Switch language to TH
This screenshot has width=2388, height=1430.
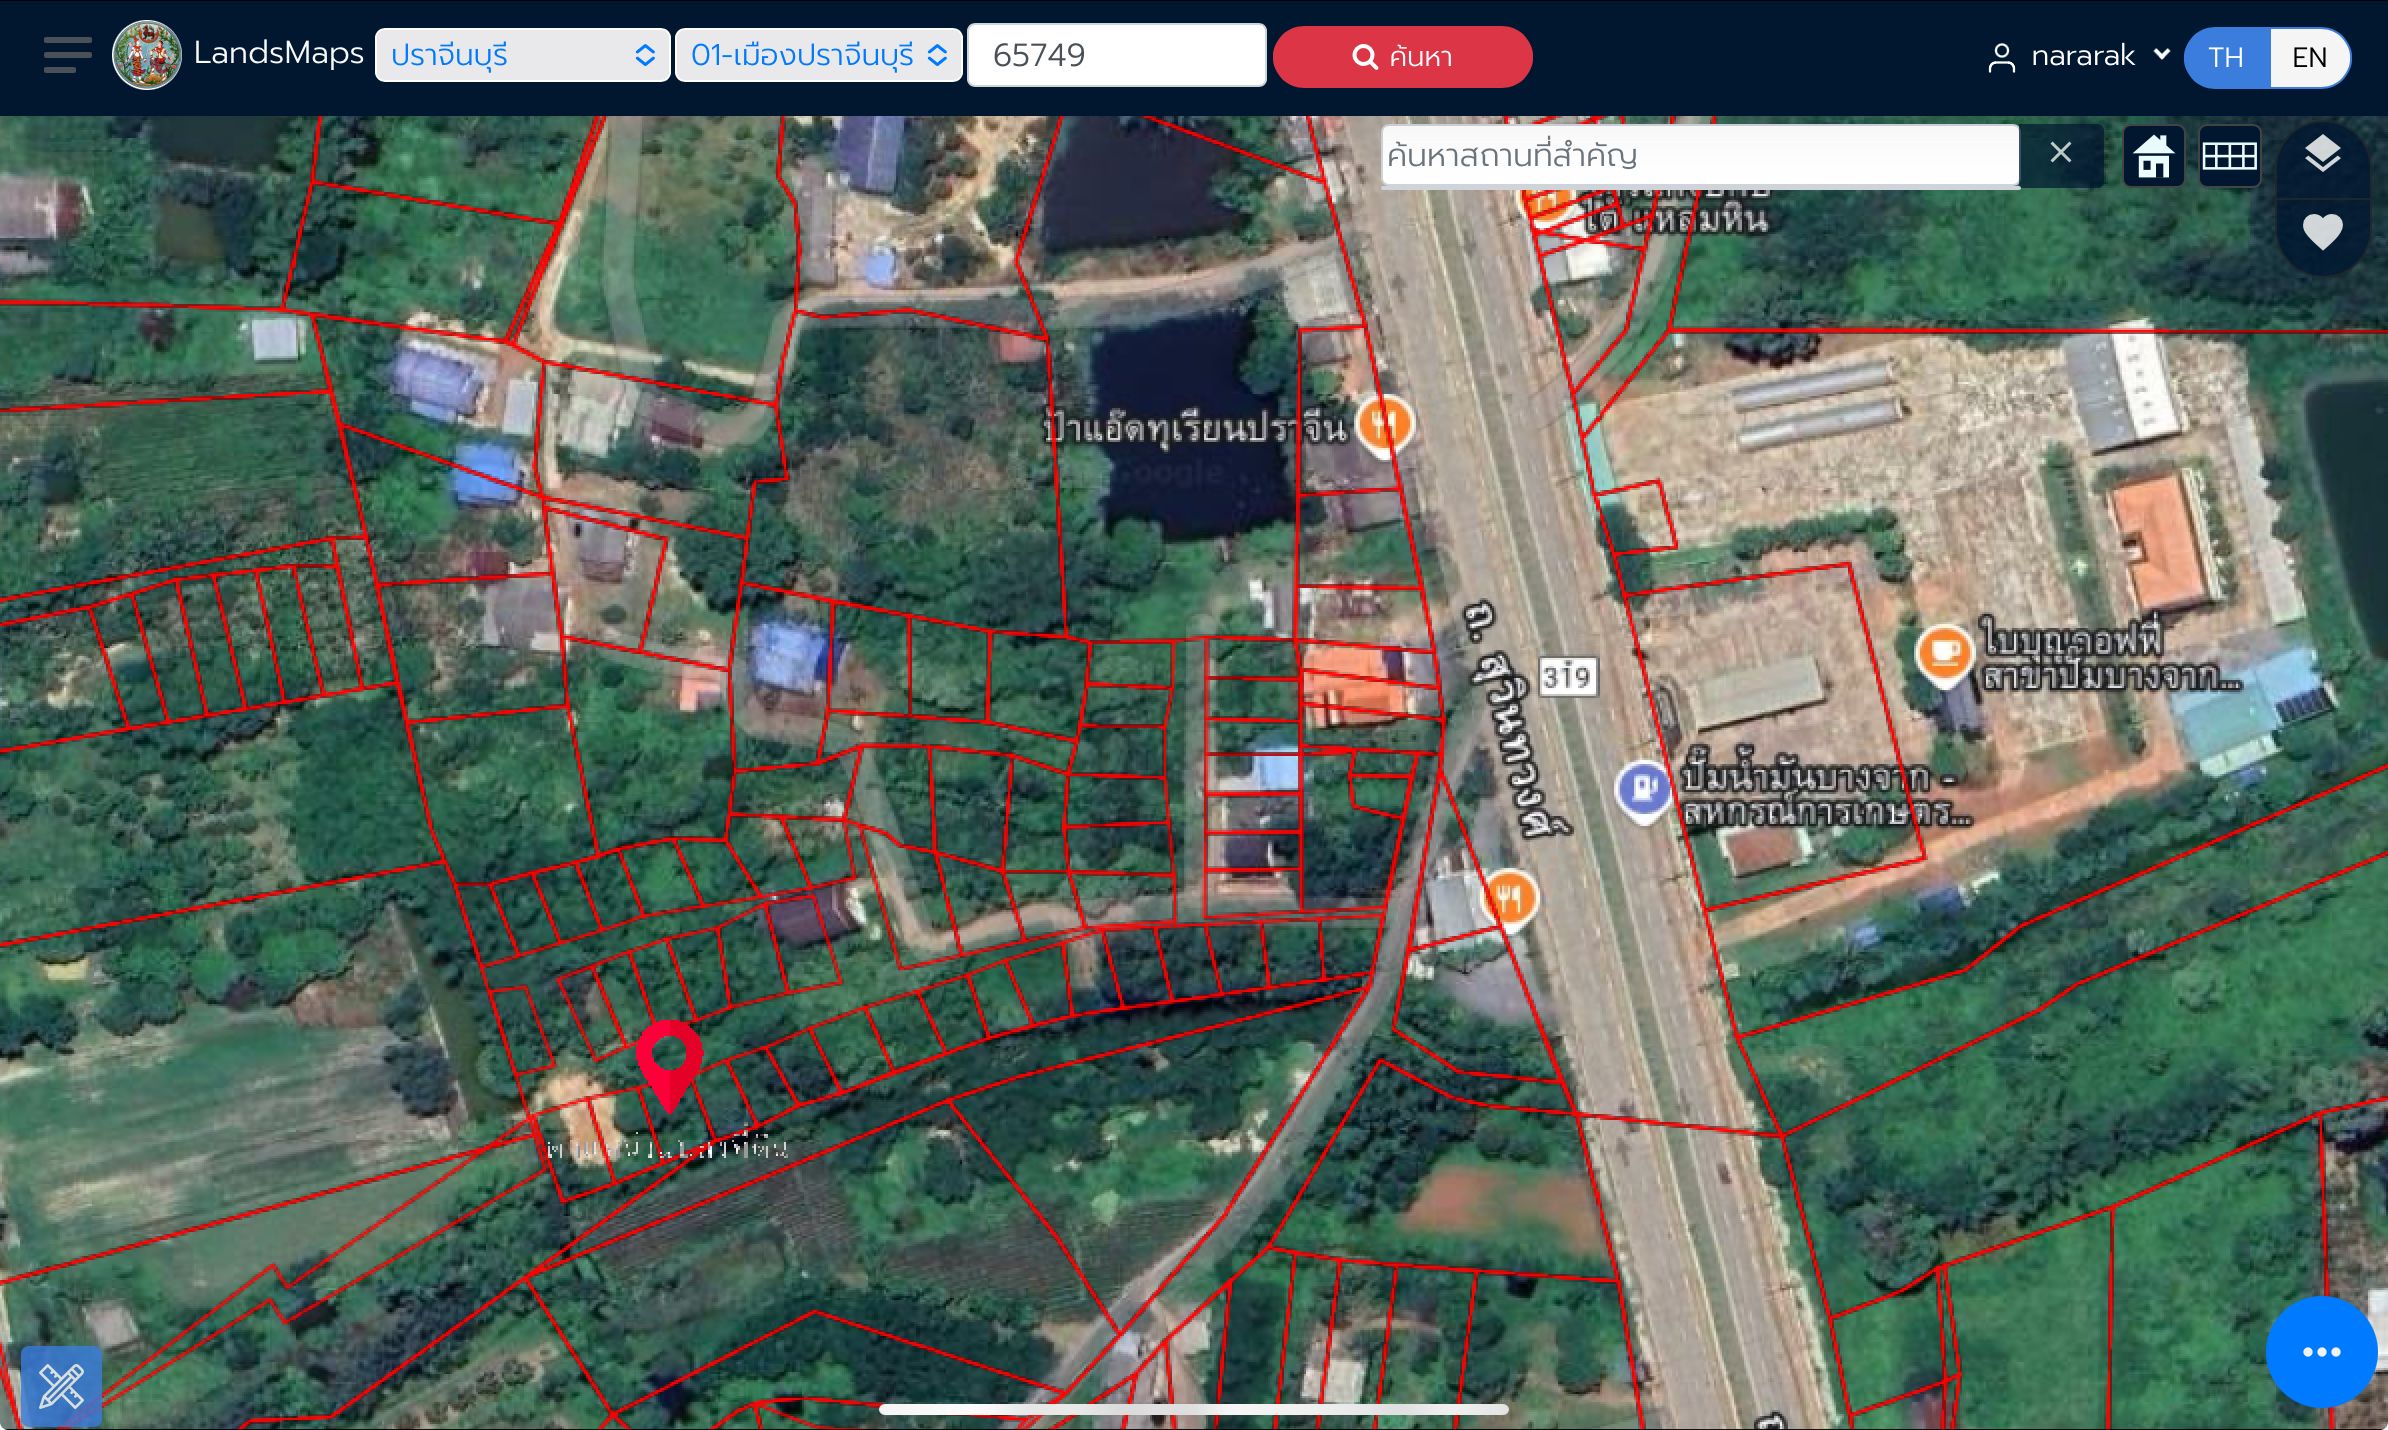(x=2226, y=57)
